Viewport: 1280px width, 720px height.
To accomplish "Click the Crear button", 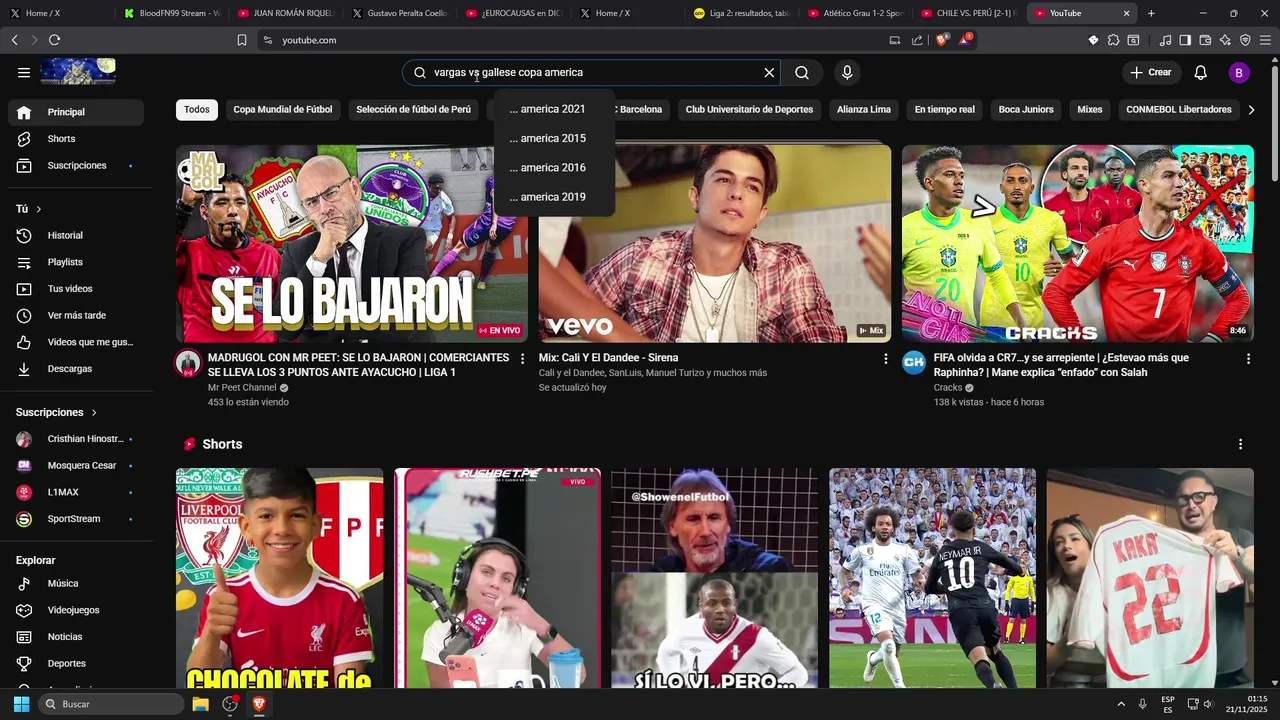I will [1151, 72].
